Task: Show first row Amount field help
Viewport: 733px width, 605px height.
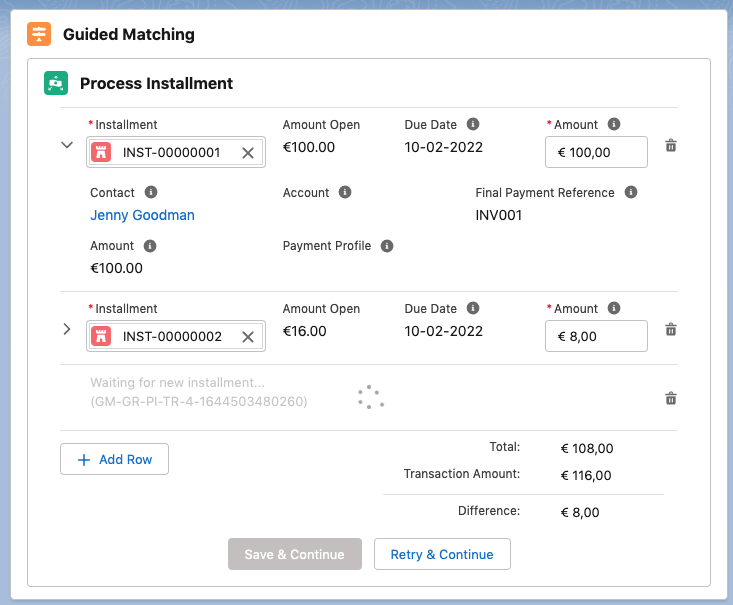Action: coord(614,125)
